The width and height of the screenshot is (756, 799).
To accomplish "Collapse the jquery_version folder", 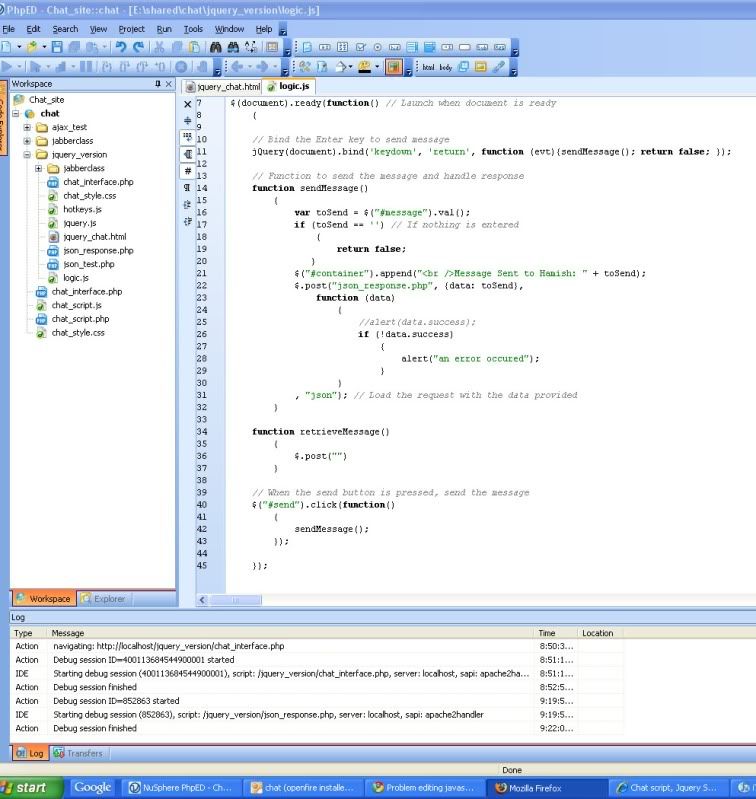I will click(28, 155).
